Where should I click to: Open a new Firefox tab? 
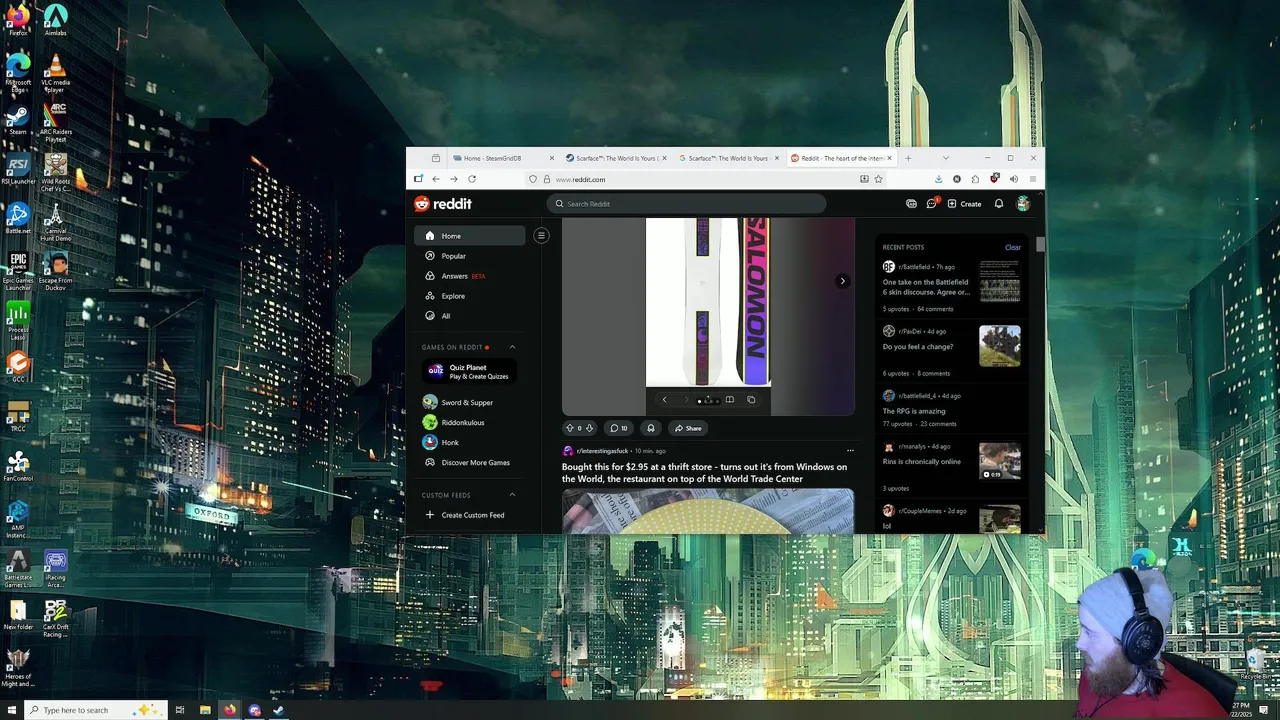coord(908,158)
